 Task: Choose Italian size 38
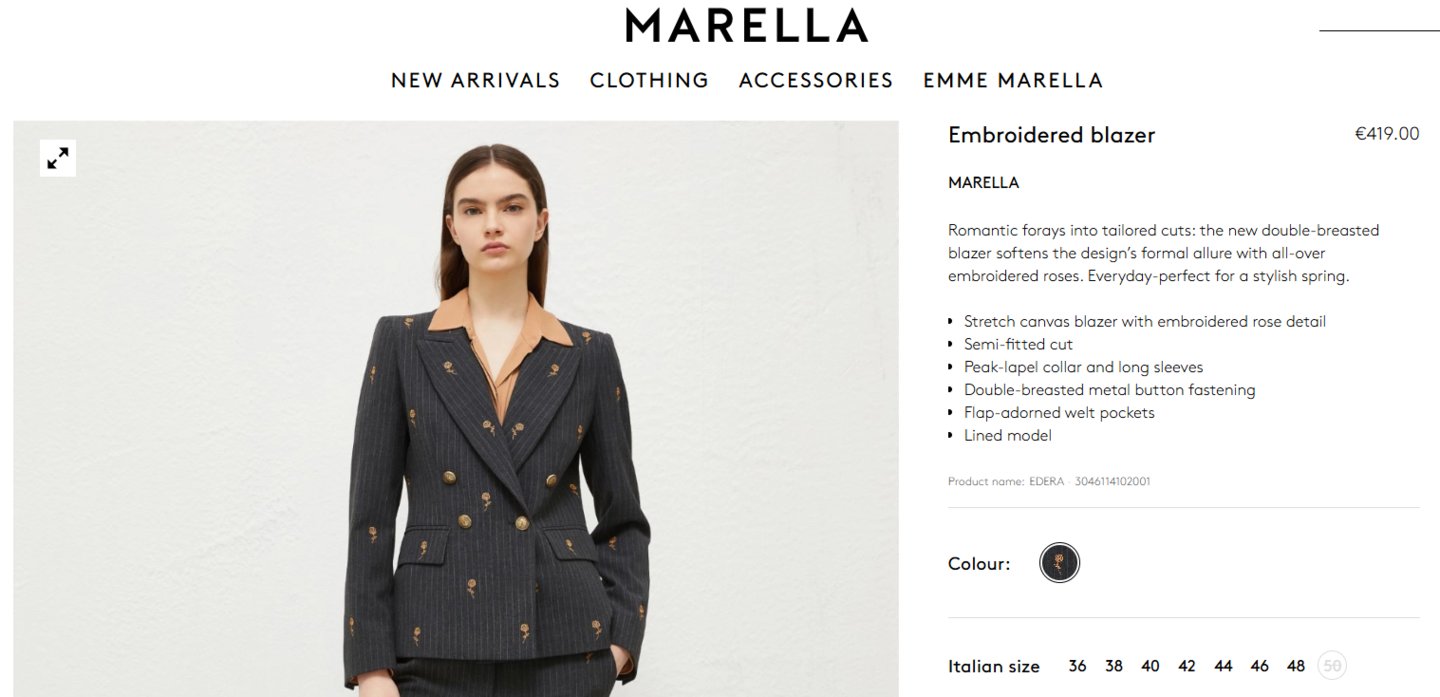pyautogui.click(x=1114, y=666)
